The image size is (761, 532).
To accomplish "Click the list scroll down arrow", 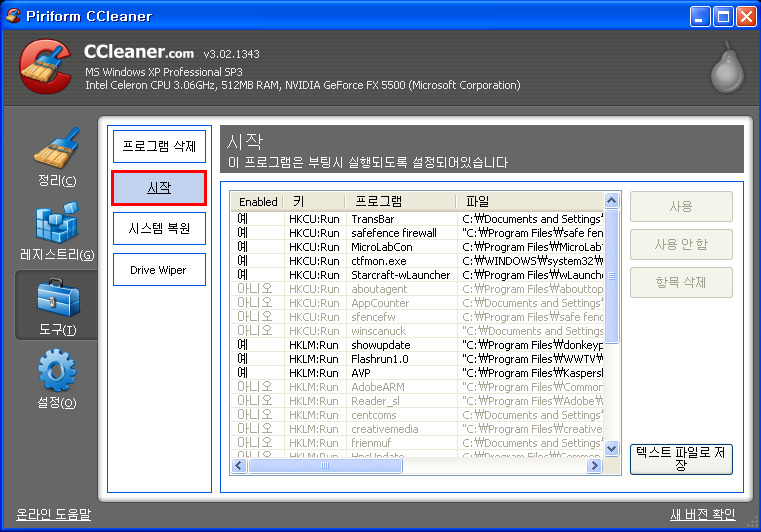I will (612, 449).
